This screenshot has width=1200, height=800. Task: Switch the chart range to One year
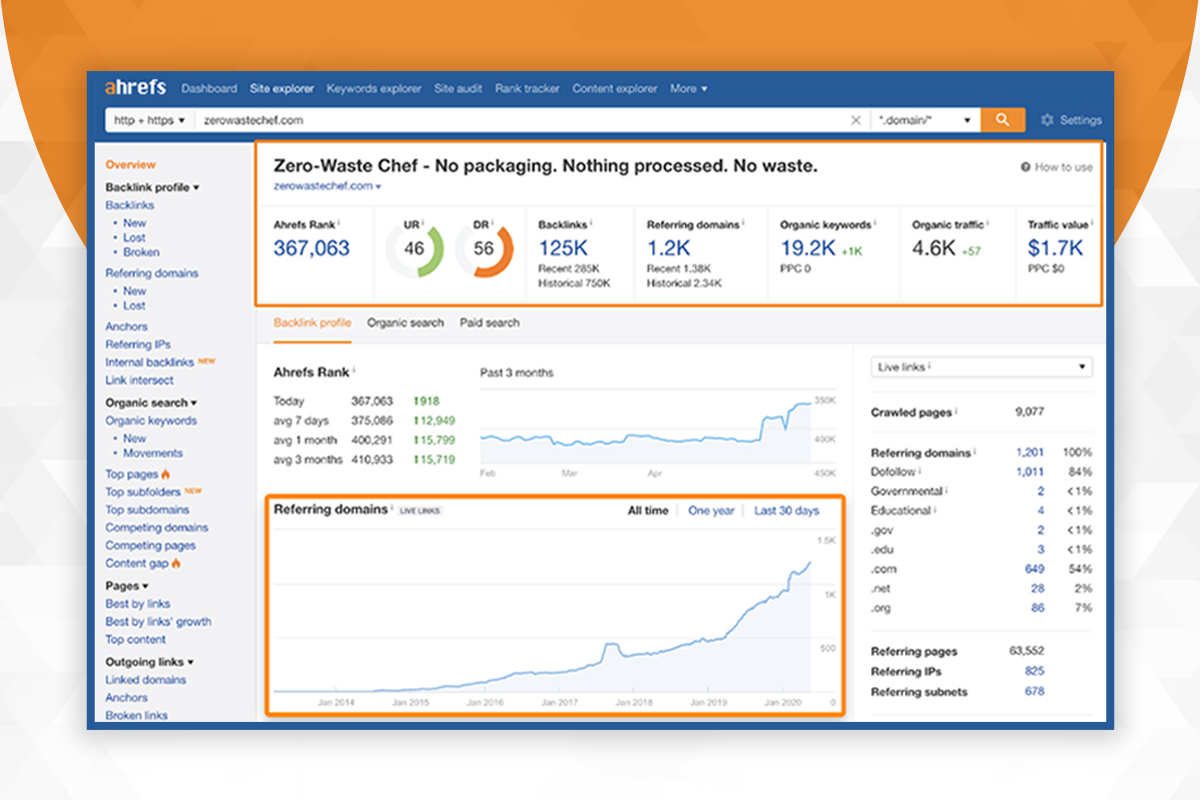pyautogui.click(x=711, y=511)
